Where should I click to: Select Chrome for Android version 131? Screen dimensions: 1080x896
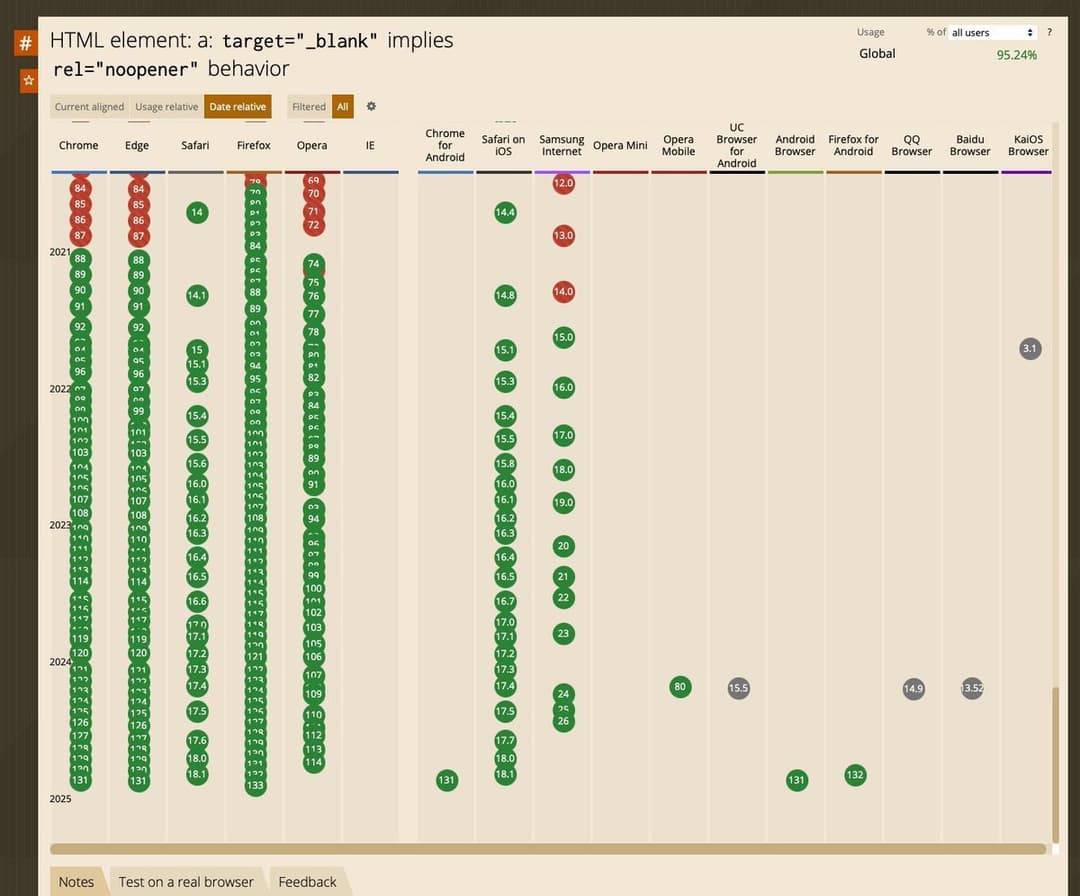pyautogui.click(x=446, y=780)
